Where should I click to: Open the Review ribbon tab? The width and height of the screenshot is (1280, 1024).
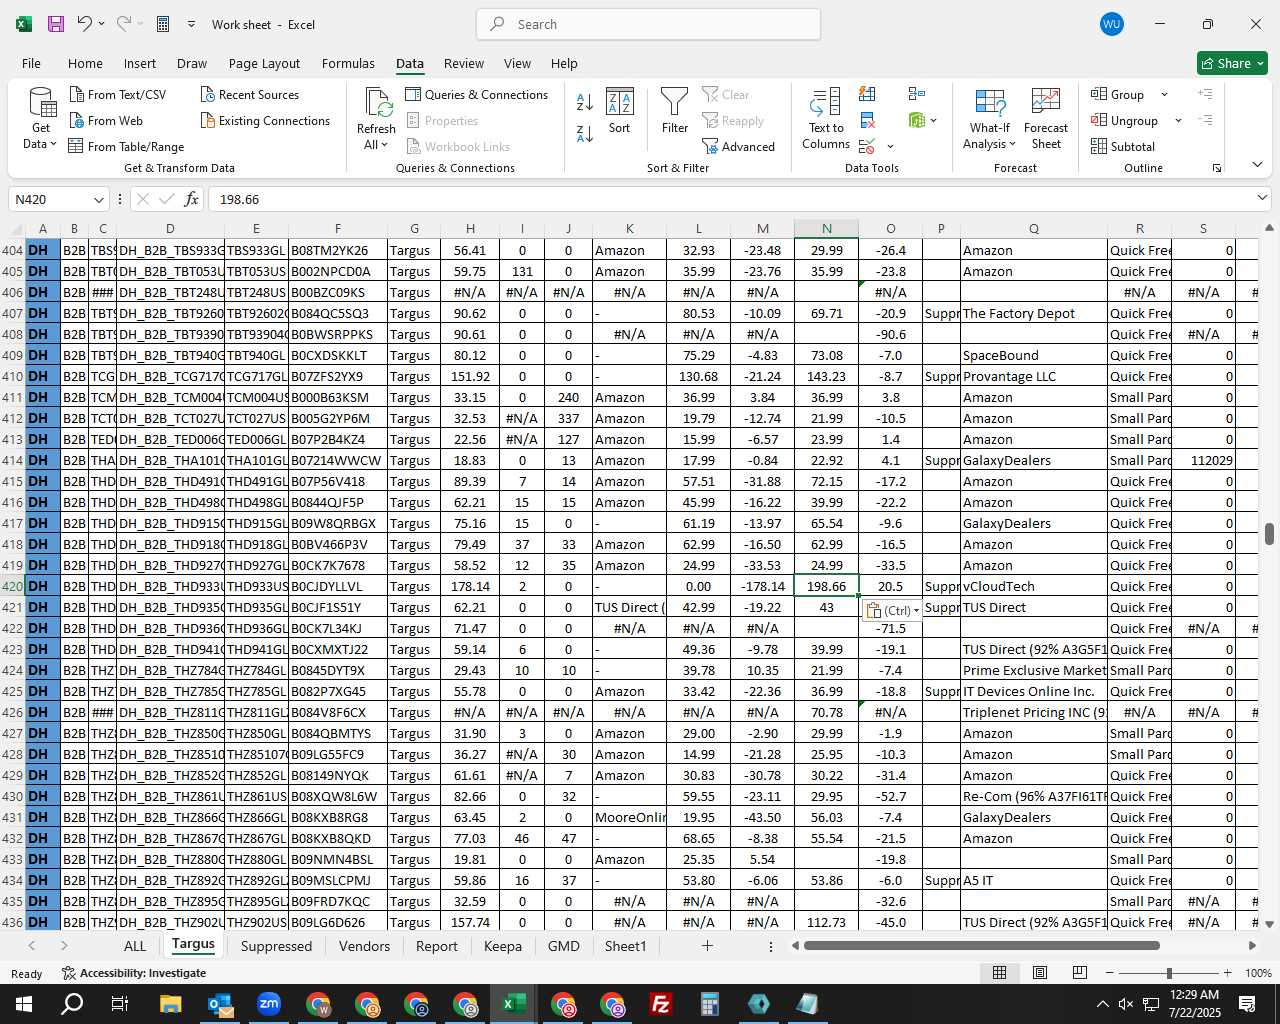pos(464,63)
